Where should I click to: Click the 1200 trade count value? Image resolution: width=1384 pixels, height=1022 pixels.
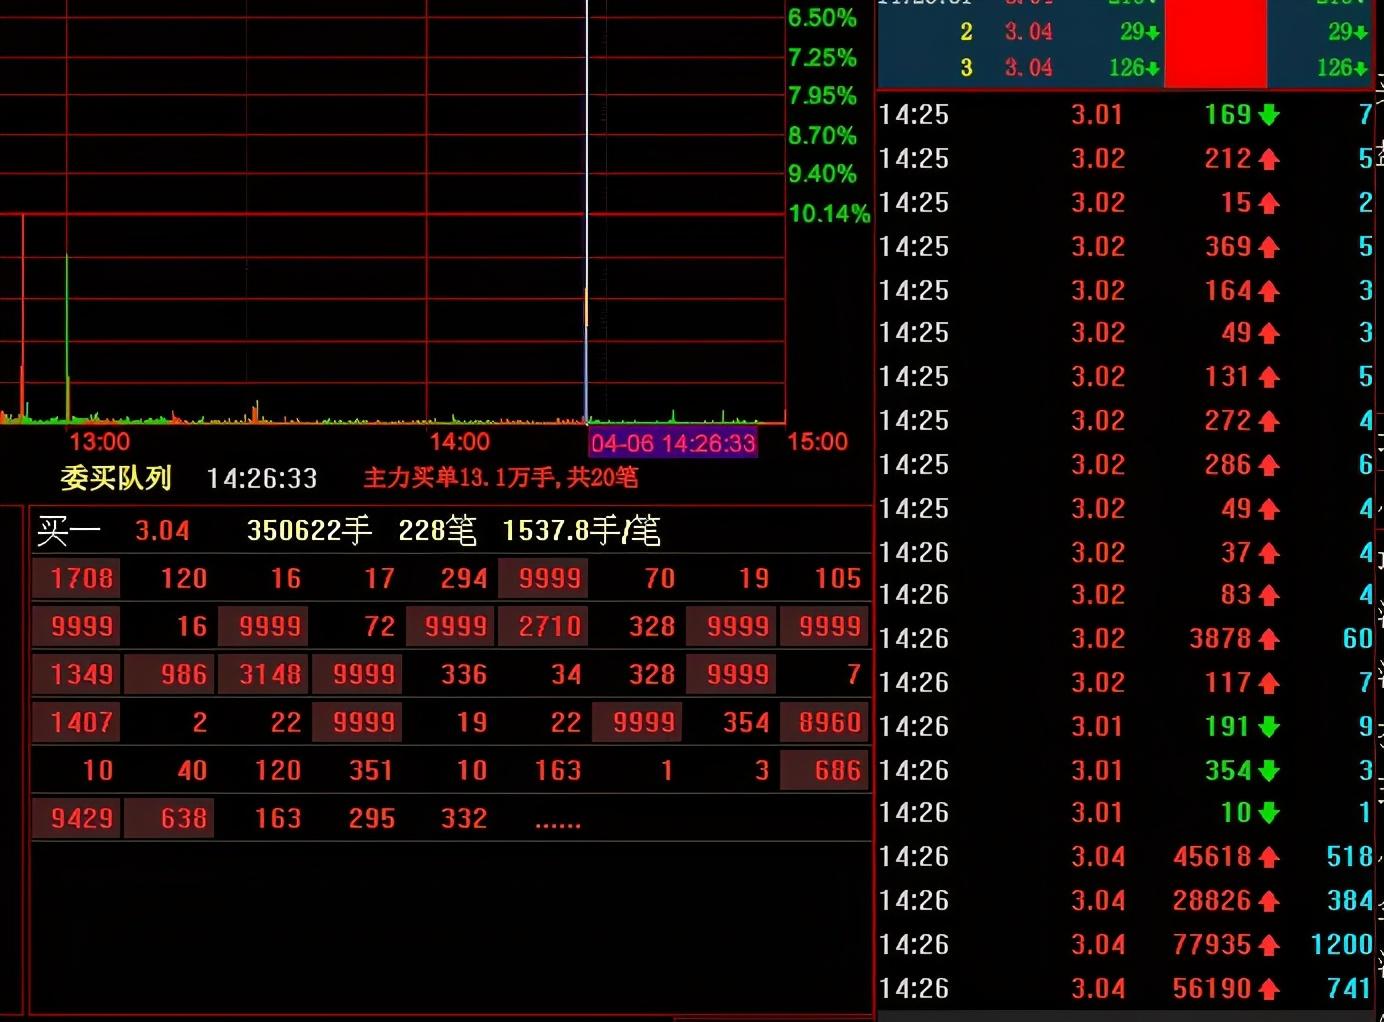(1342, 945)
